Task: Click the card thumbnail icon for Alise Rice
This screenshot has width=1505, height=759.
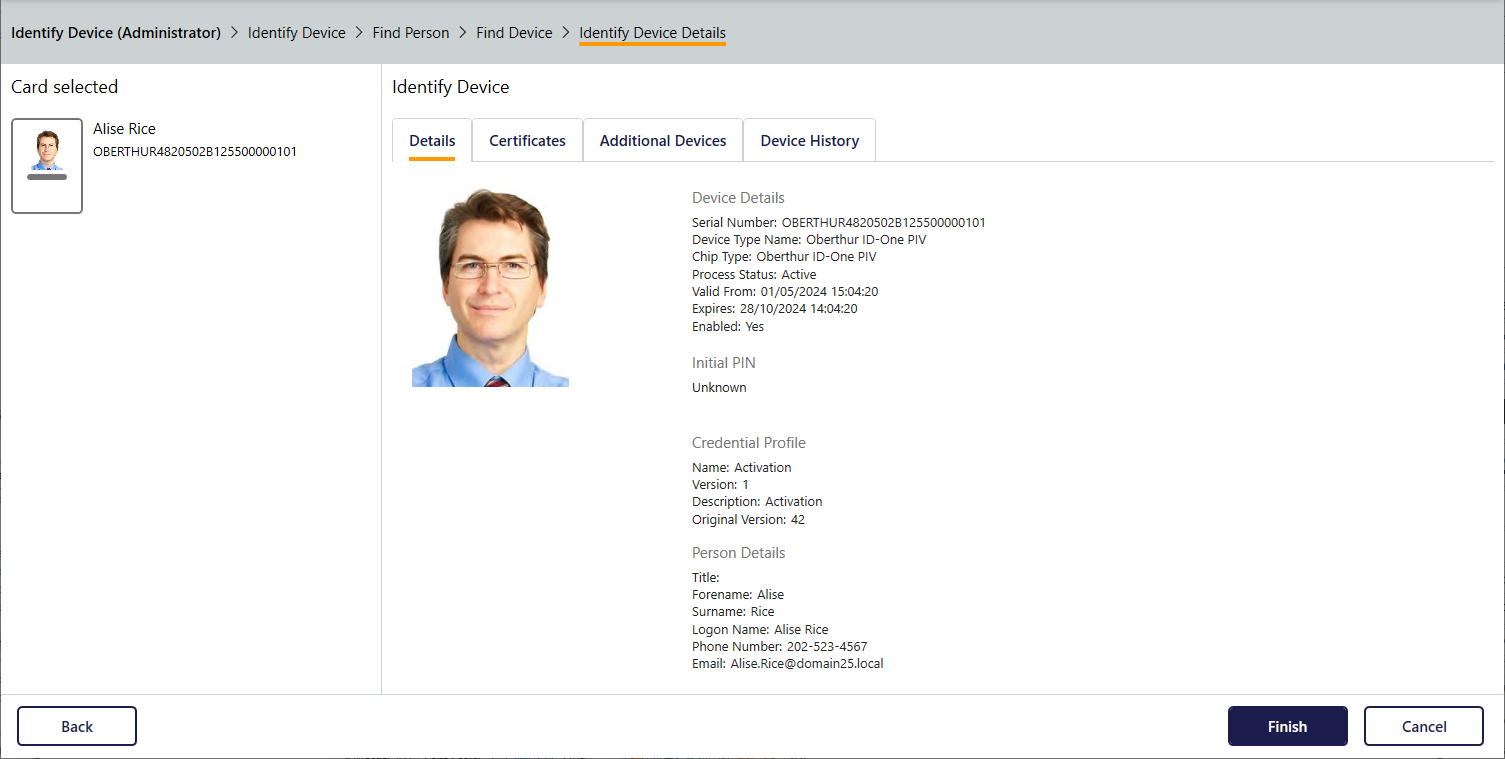Action: pyautogui.click(x=47, y=165)
